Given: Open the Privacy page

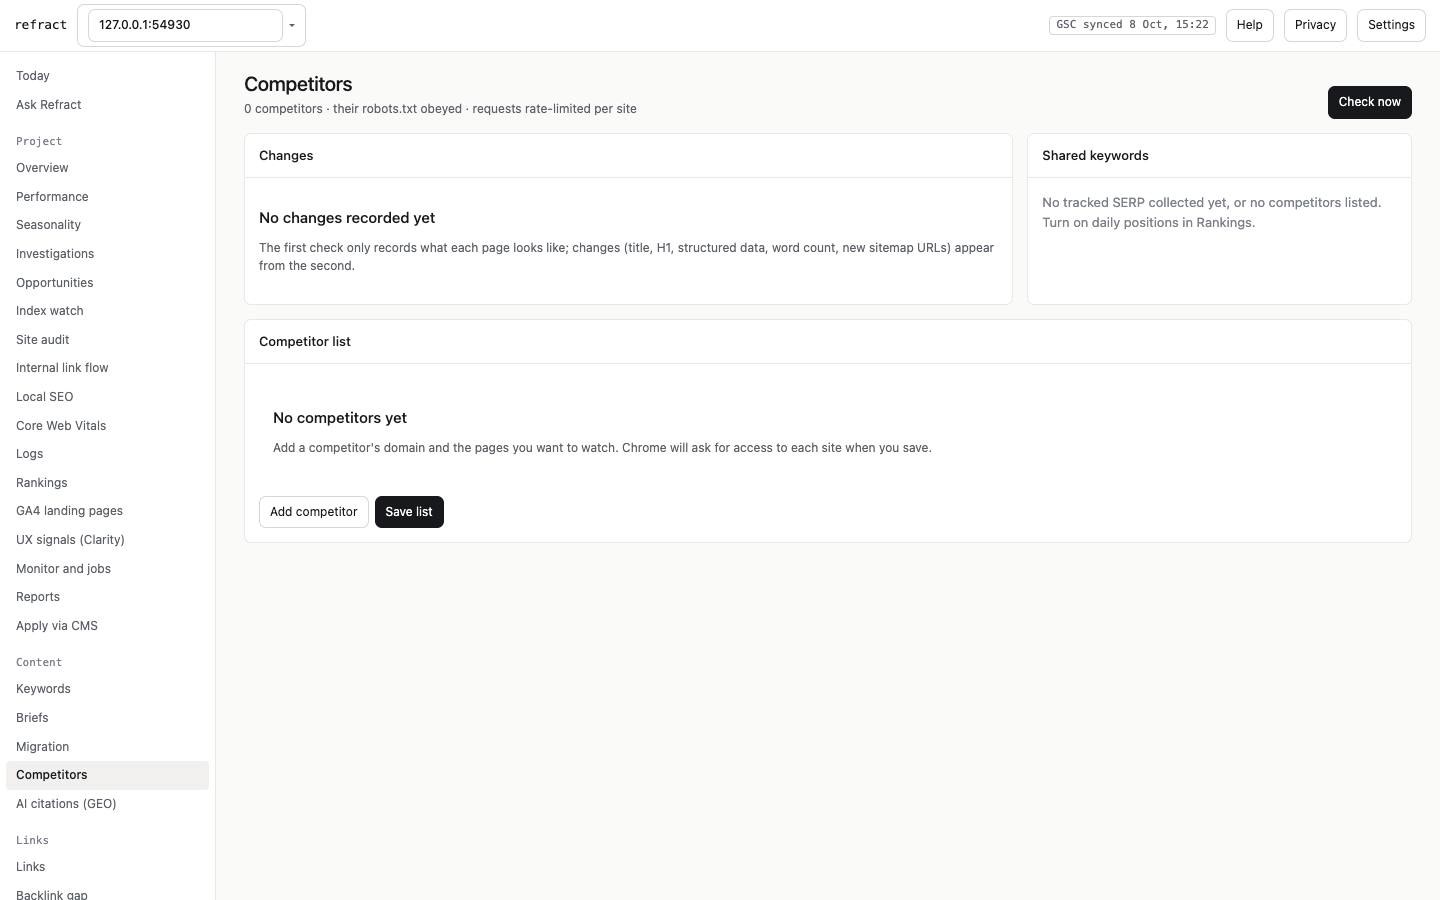Looking at the screenshot, I should click(x=1315, y=25).
